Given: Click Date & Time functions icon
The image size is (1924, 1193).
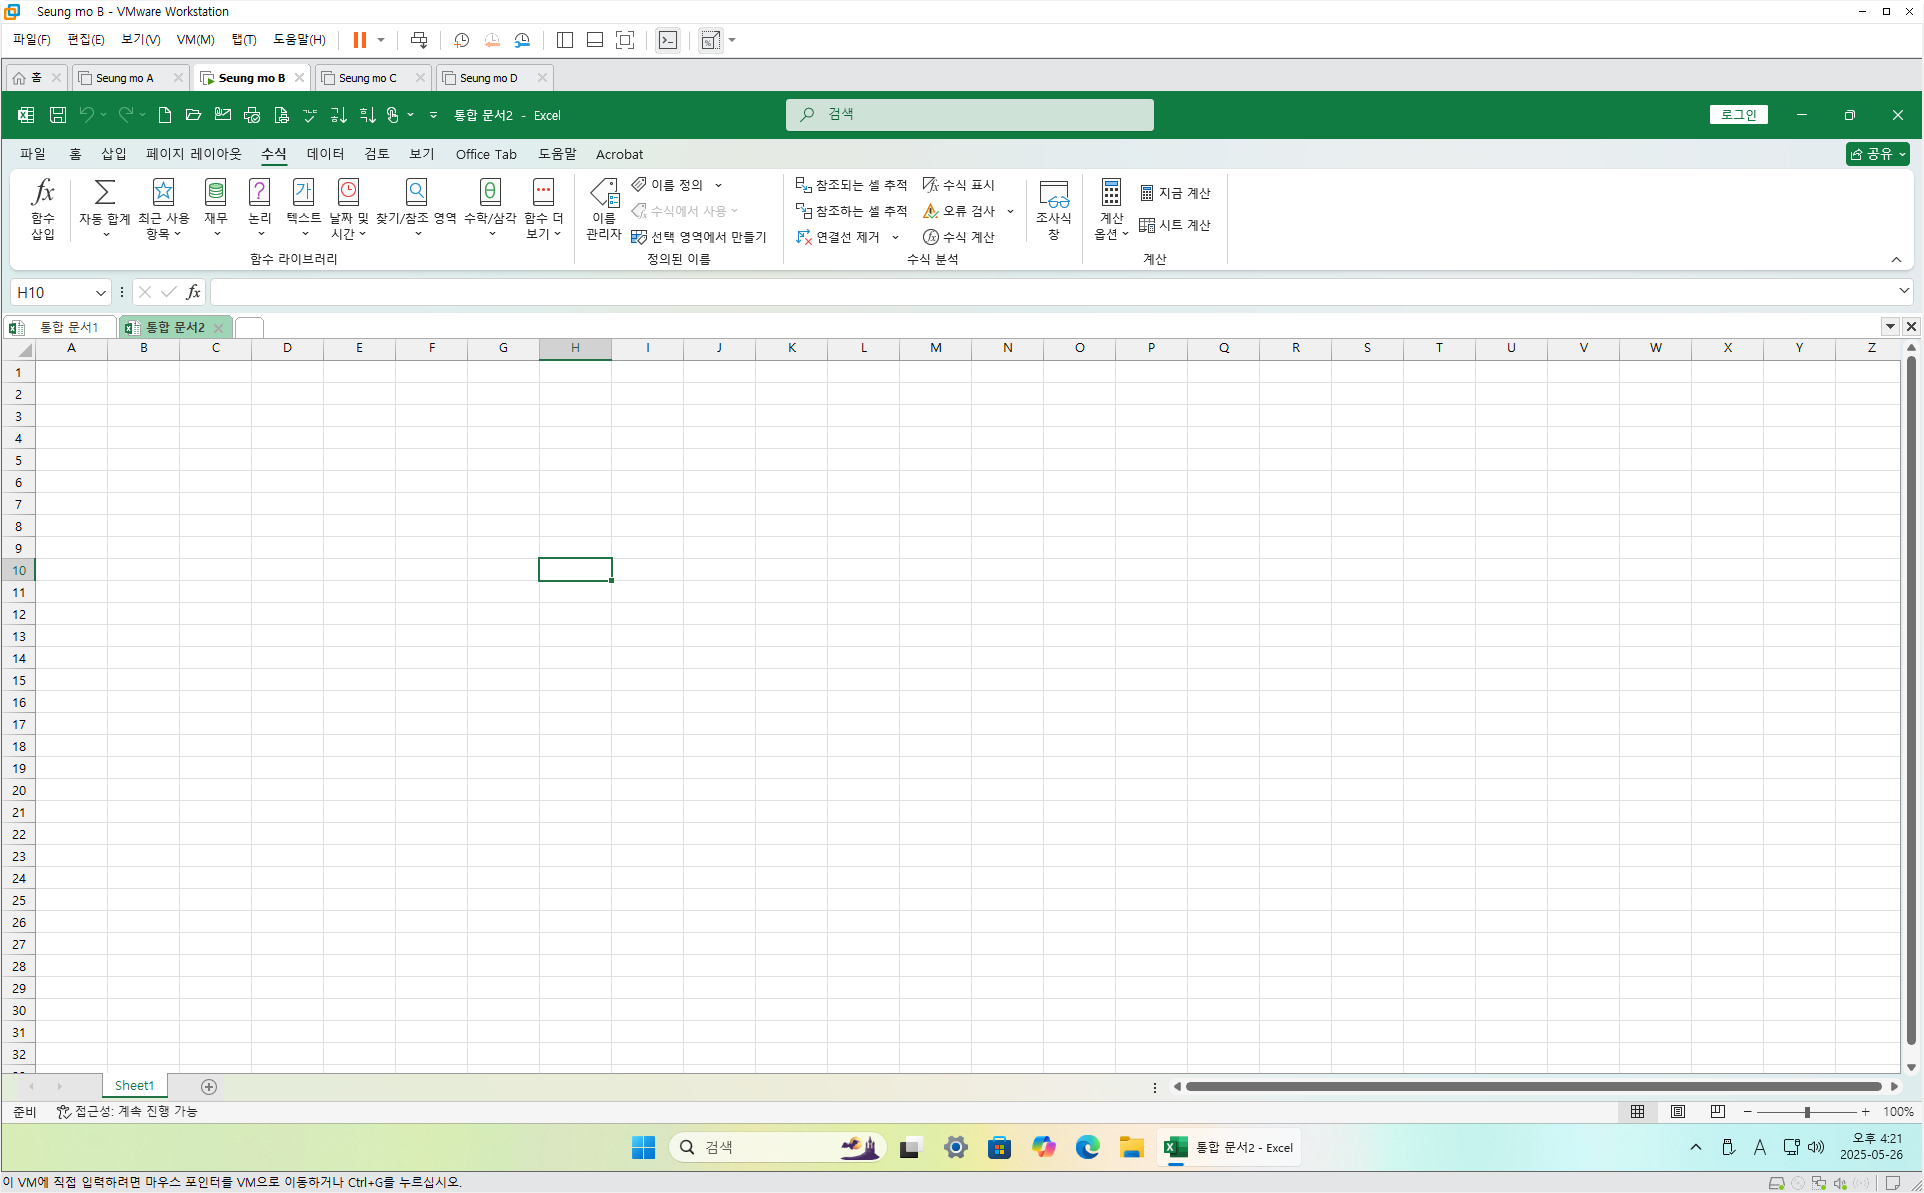Looking at the screenshot, I should click(348, 192).
